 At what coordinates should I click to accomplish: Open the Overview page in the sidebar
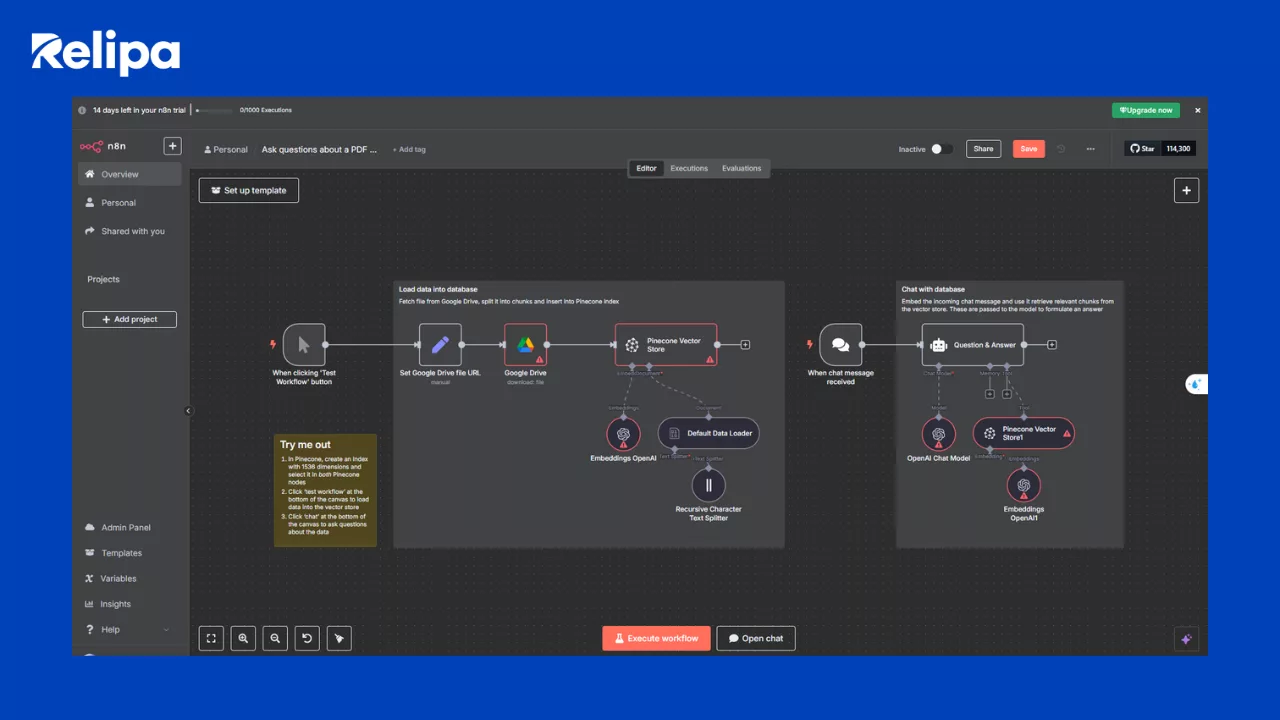(x=130, y=174)
